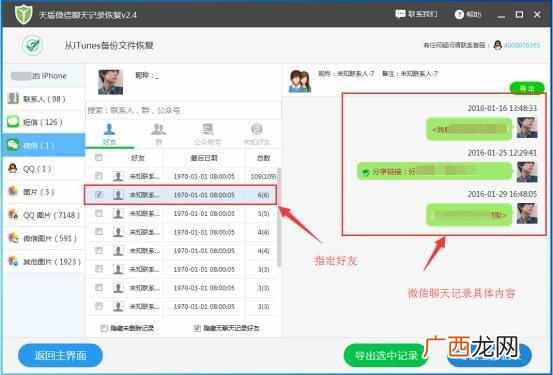Click the 2016-01-16 green message bubble
553x375 pixels.
469,129
